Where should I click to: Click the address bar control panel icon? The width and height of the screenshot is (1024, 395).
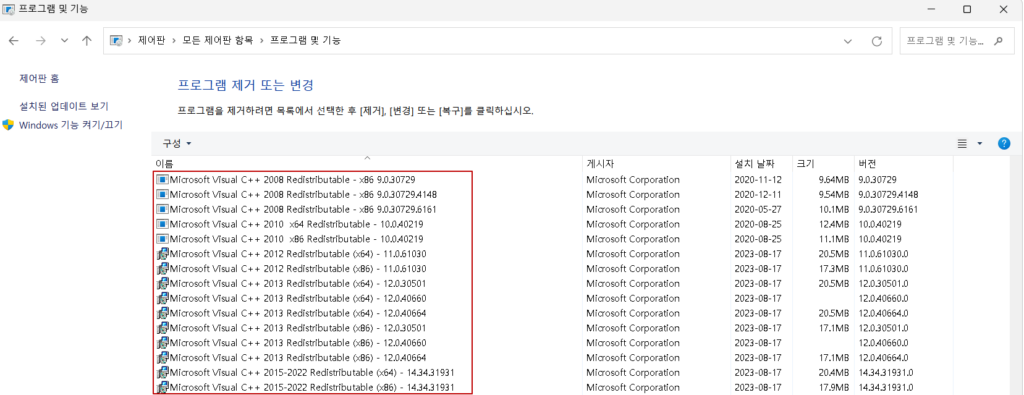(116, 40)
